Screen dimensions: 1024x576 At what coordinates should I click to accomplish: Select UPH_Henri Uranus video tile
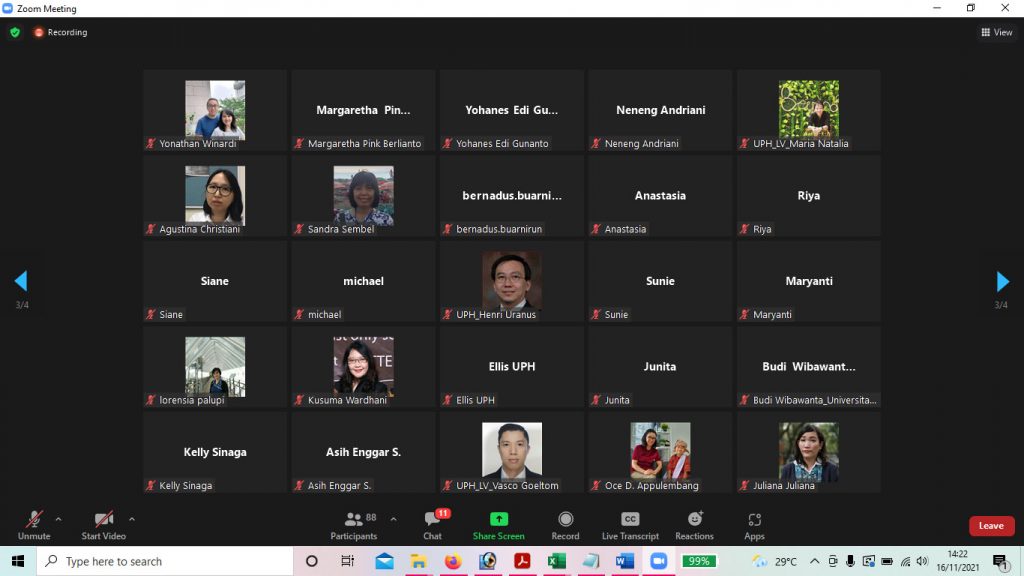tap(511, 281)
